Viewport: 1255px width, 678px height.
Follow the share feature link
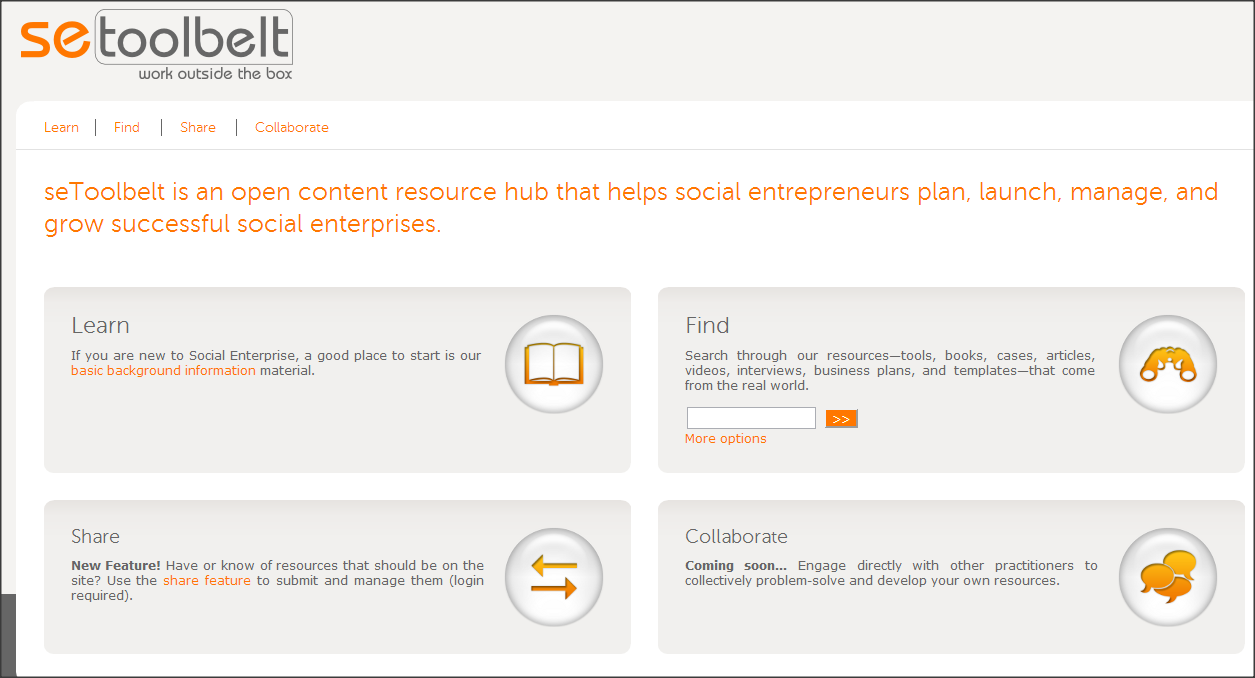(x=207, y=581)
